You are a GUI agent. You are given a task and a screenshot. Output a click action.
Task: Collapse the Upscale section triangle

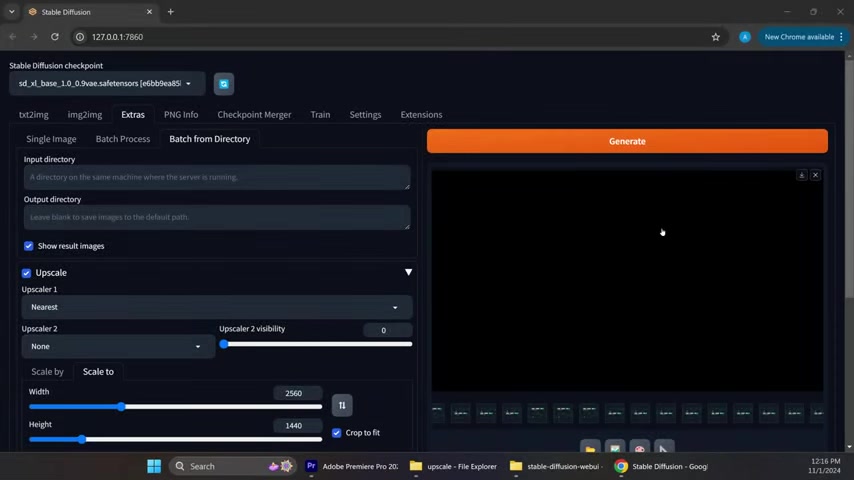point(408,272)
